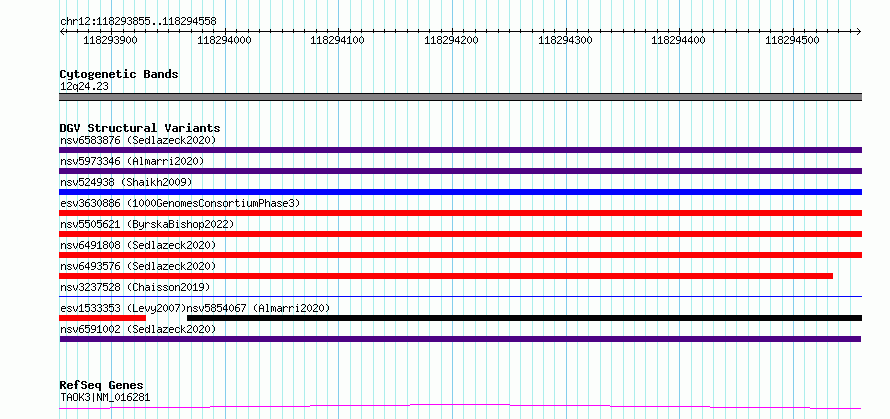
Task: Select the short red esv1533353 bar
Action: coord(103,318)
